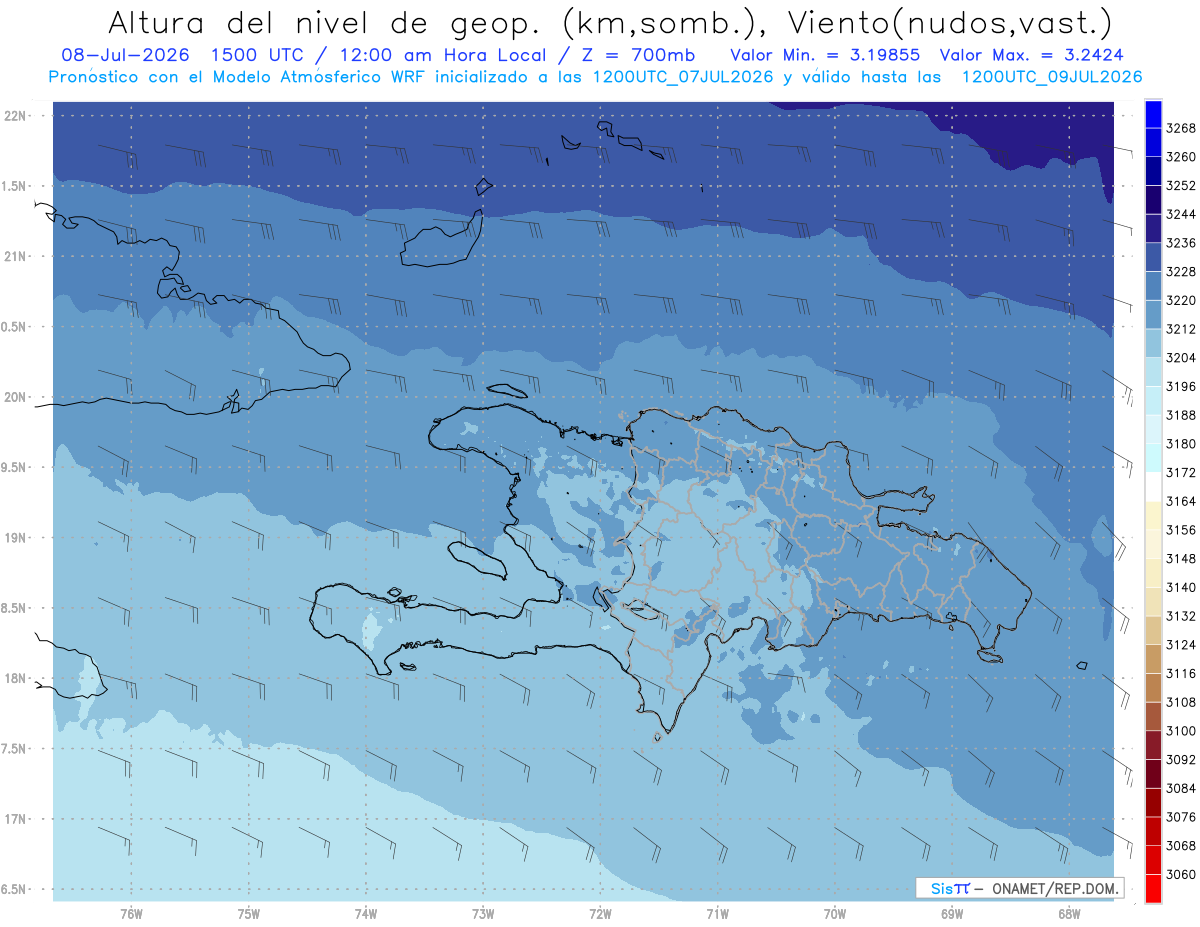Click the colorbar value '3220'
Screen dimensions: 1200x927
coord(1181,300)
